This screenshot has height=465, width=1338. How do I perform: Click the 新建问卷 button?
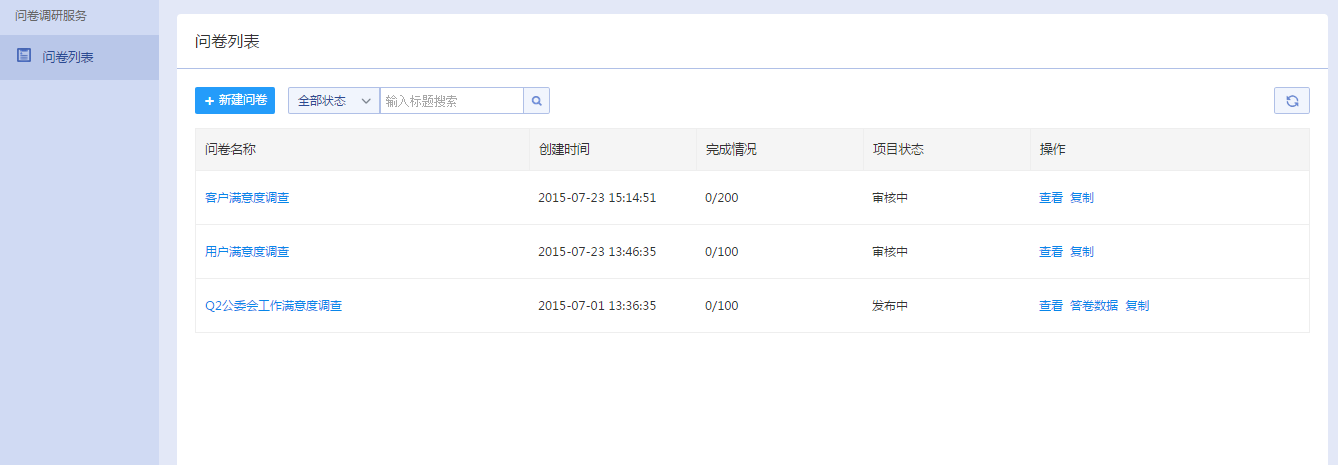pos(235,101)
